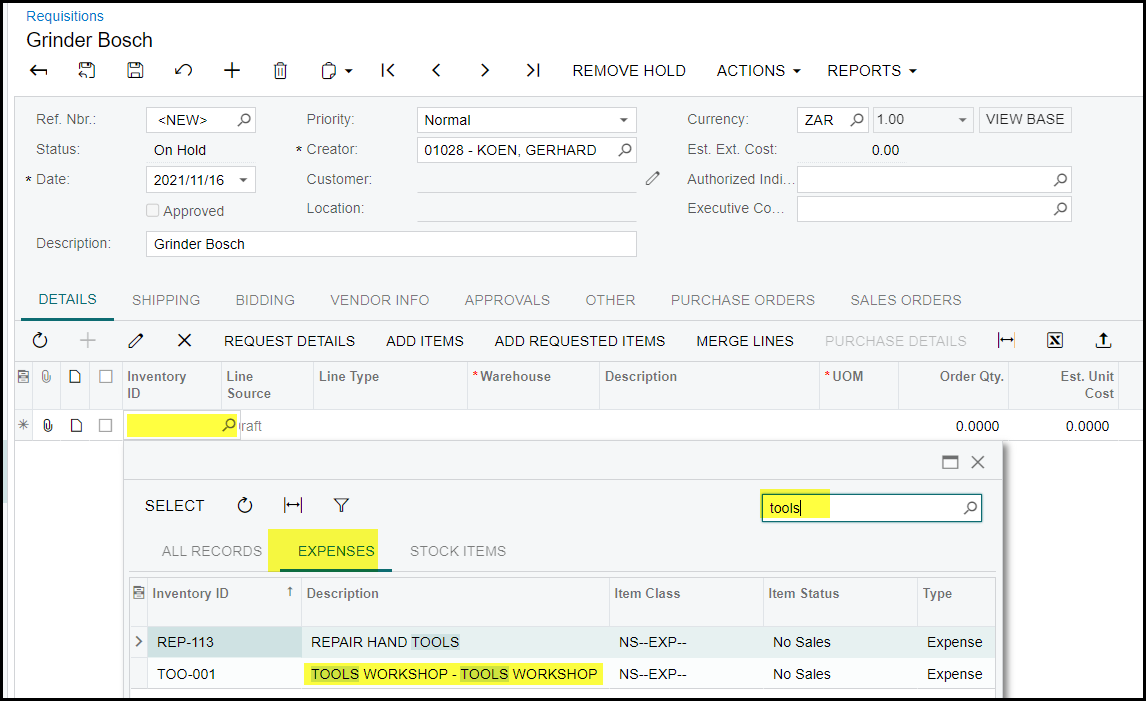Switch to the Vendor Info tab
The width and height of the screenshot is (1146, 701).
pos(380,300)
